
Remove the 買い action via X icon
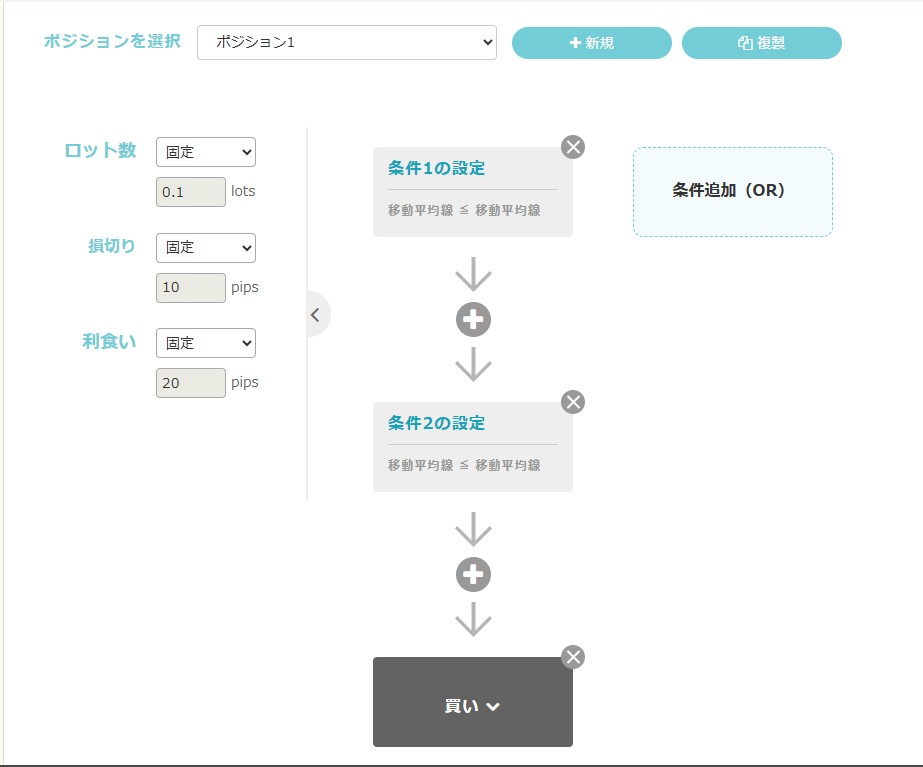572,656
